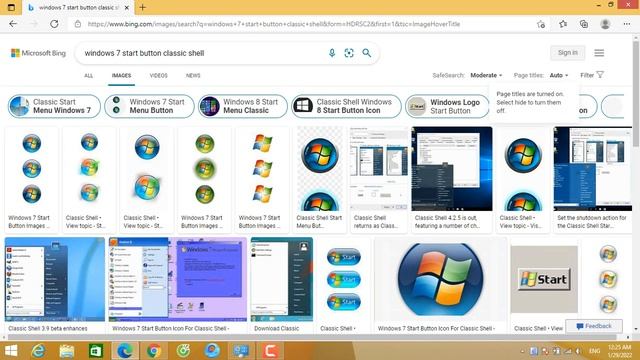Open Page titles Auto dropdown
The width and height of the screenshot is (640, 360).
[559, 75]
